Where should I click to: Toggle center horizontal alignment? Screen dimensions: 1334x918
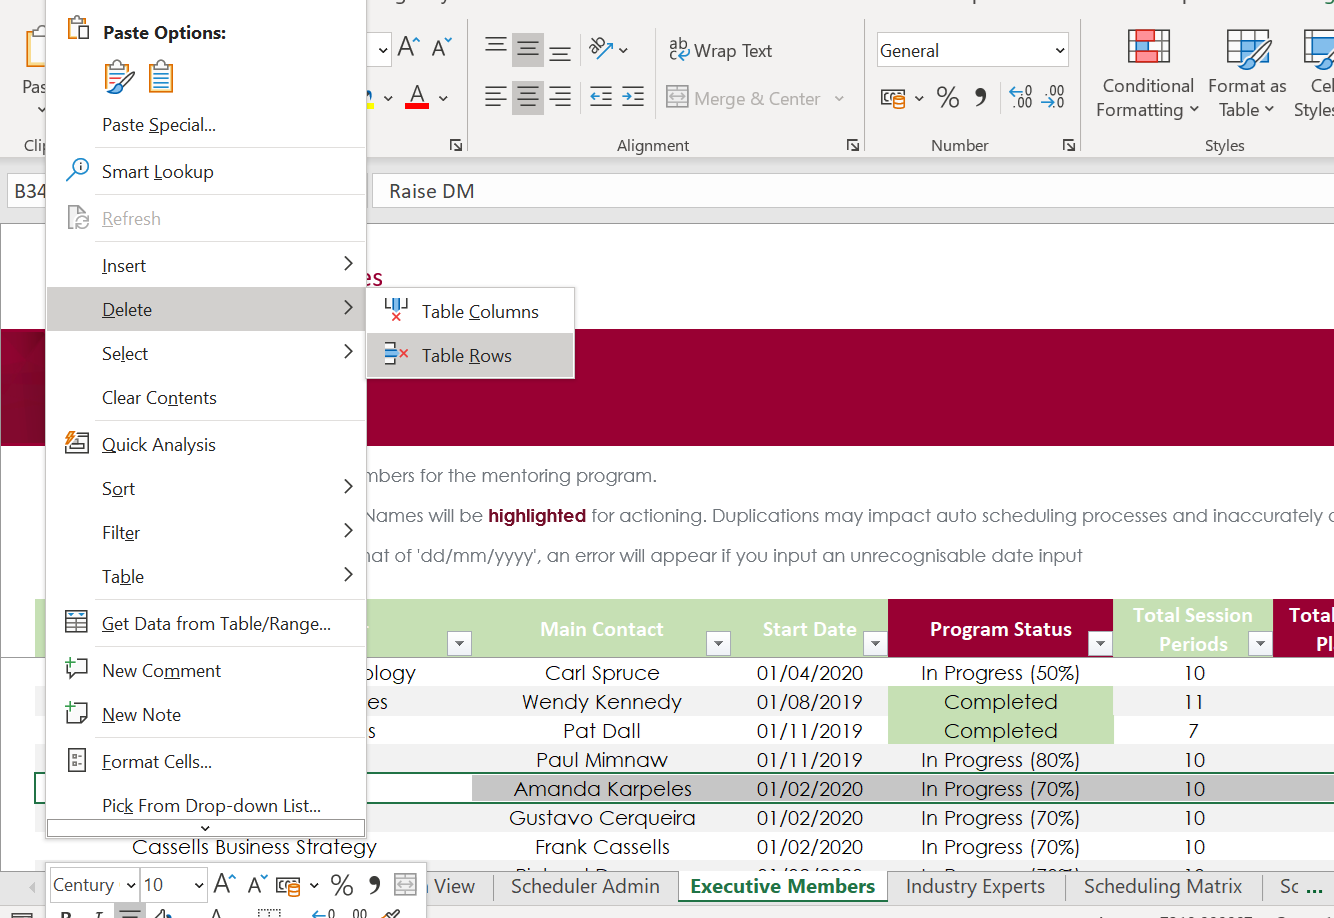[x=528, y=97]
